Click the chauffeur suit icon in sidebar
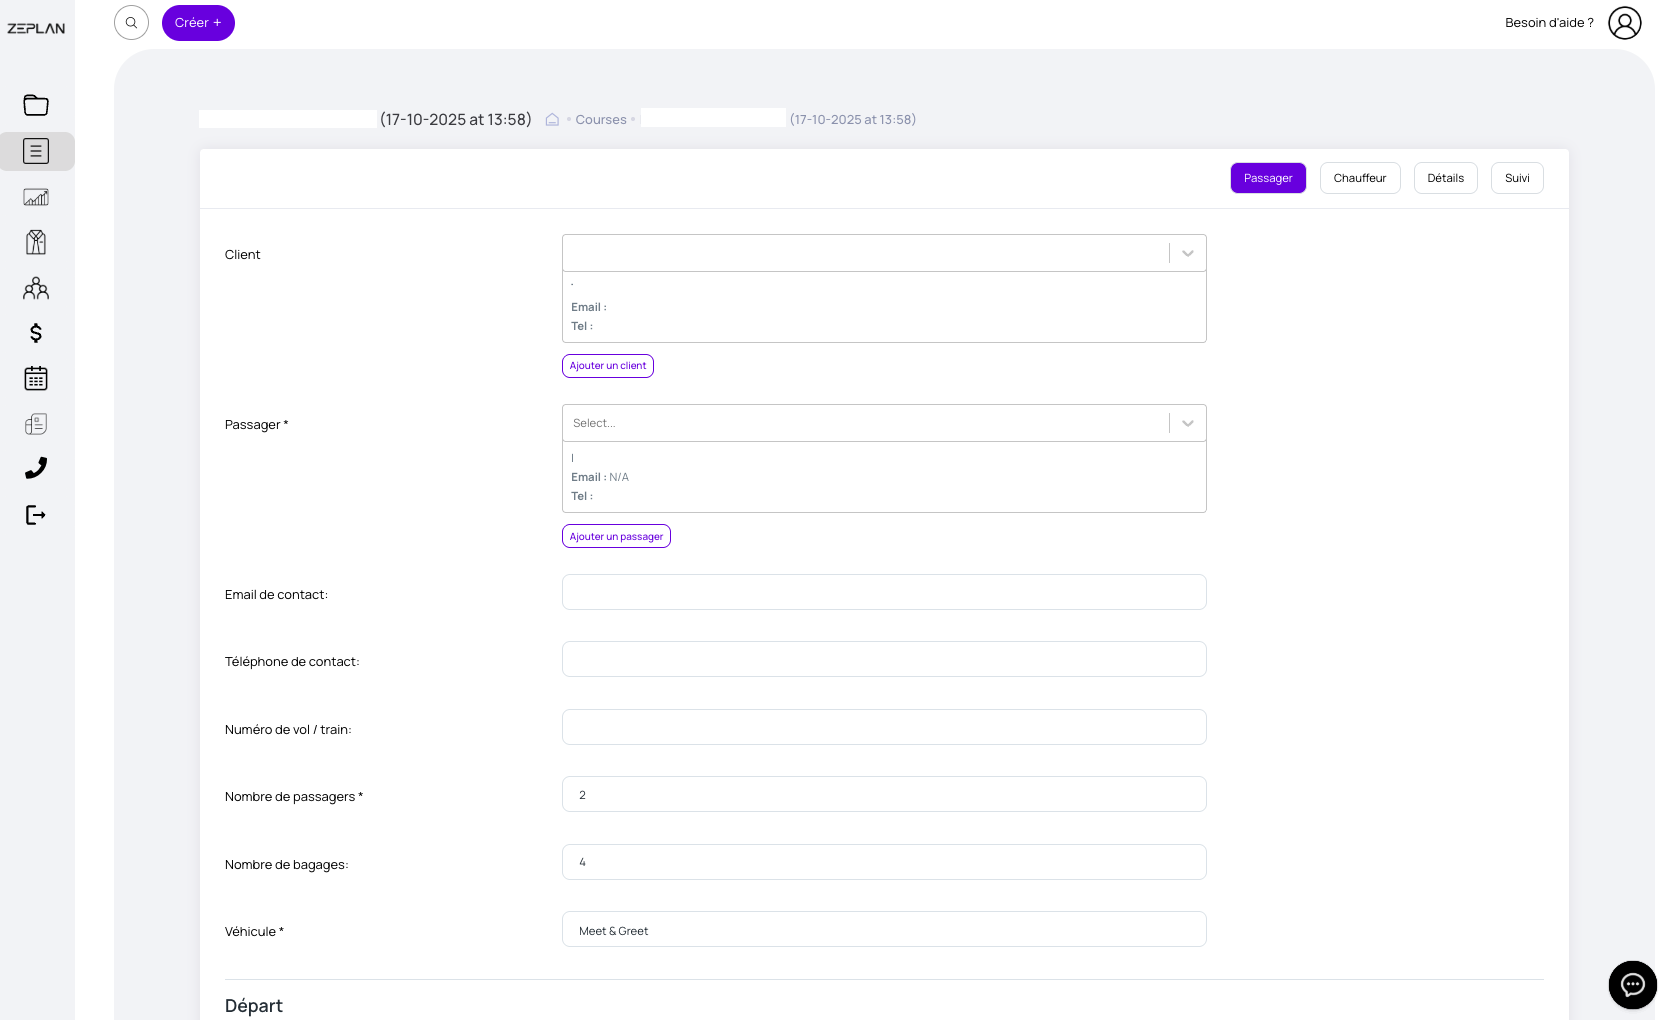This screenshot has height=1020, width=1668. click(x=36, y=242)
